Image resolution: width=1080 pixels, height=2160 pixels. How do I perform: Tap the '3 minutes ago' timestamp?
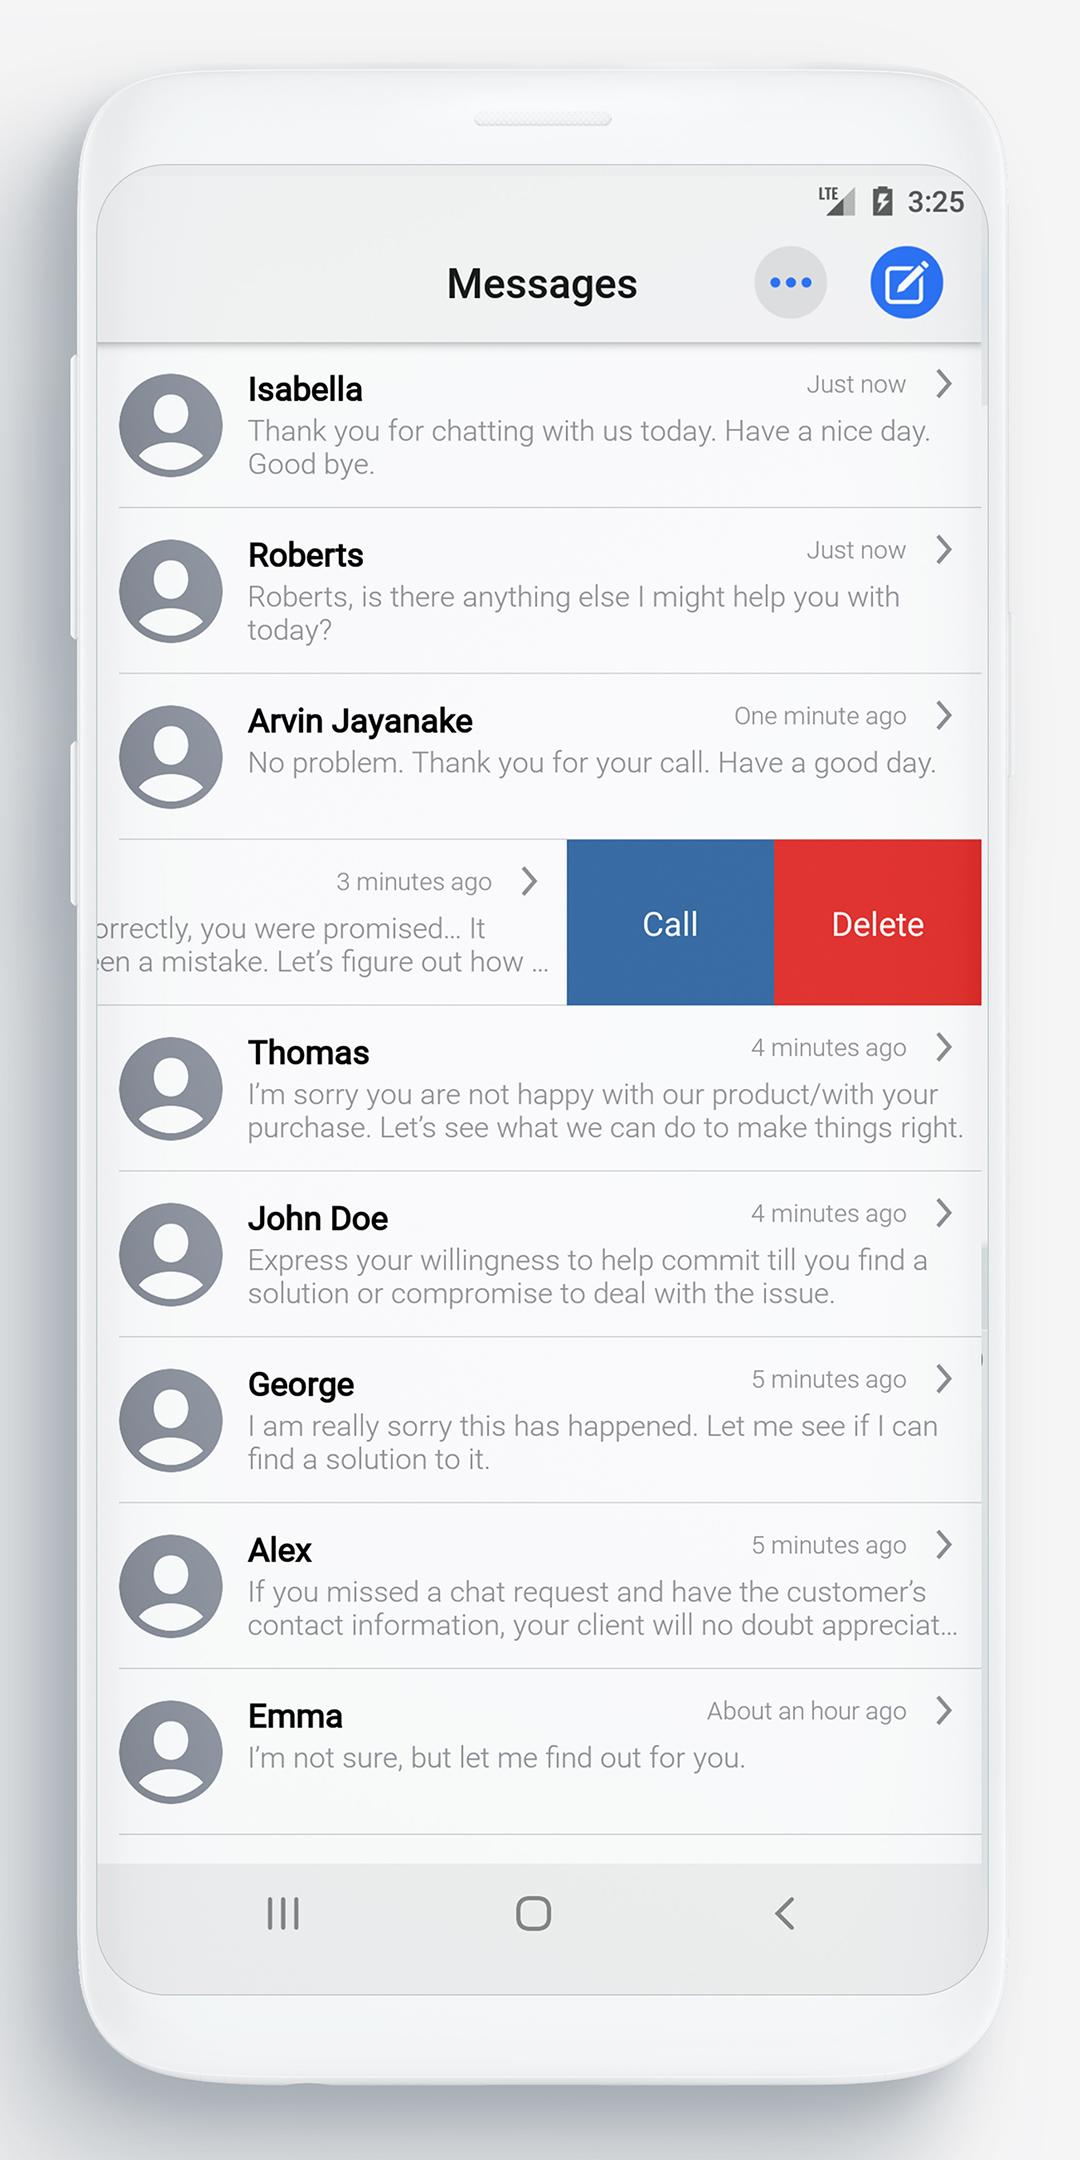pos(414,882)
